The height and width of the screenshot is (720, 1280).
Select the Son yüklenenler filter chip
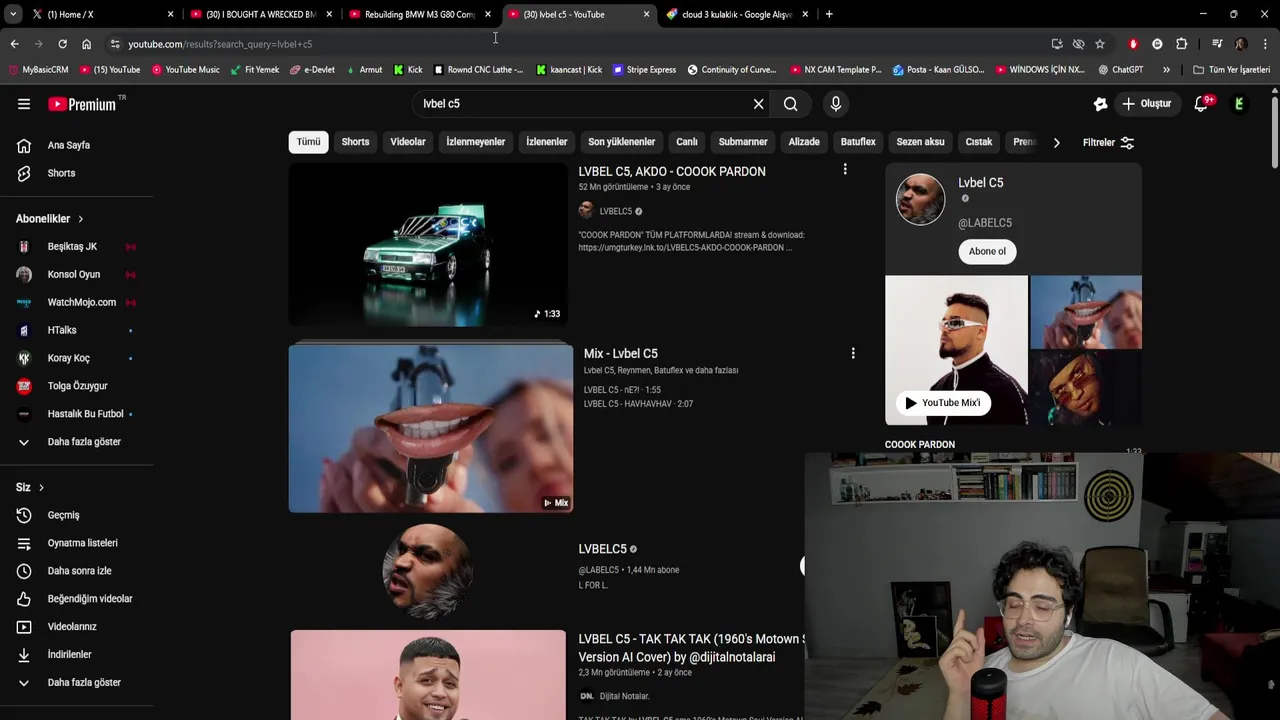tap(621, 142)
